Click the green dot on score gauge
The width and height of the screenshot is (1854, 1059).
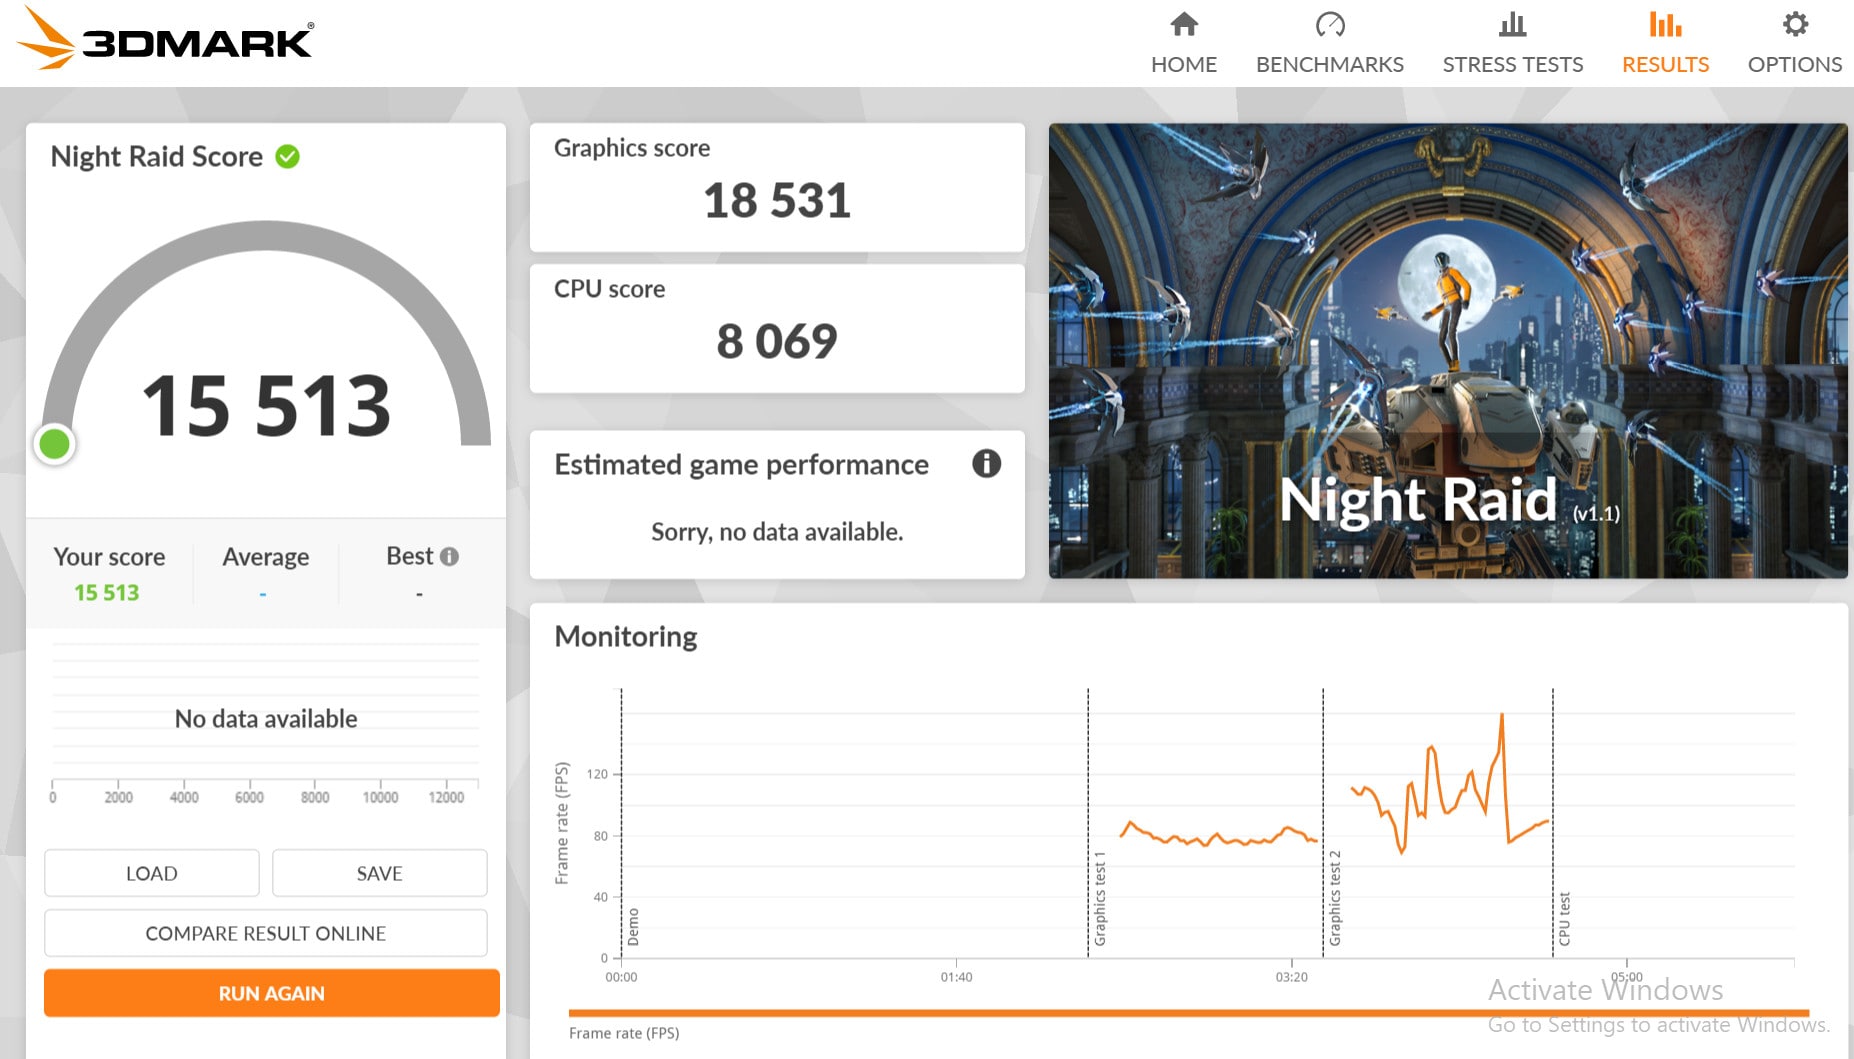(x=54, y=443)
